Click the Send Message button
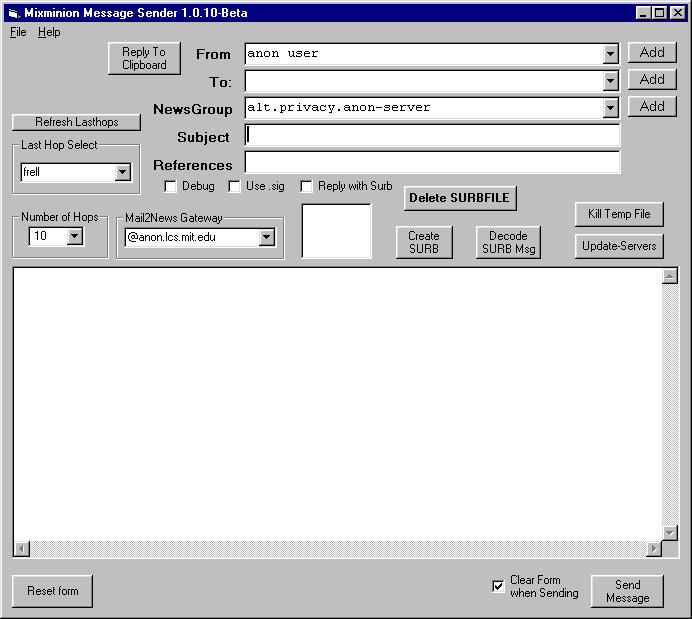 tap(627, 591)
